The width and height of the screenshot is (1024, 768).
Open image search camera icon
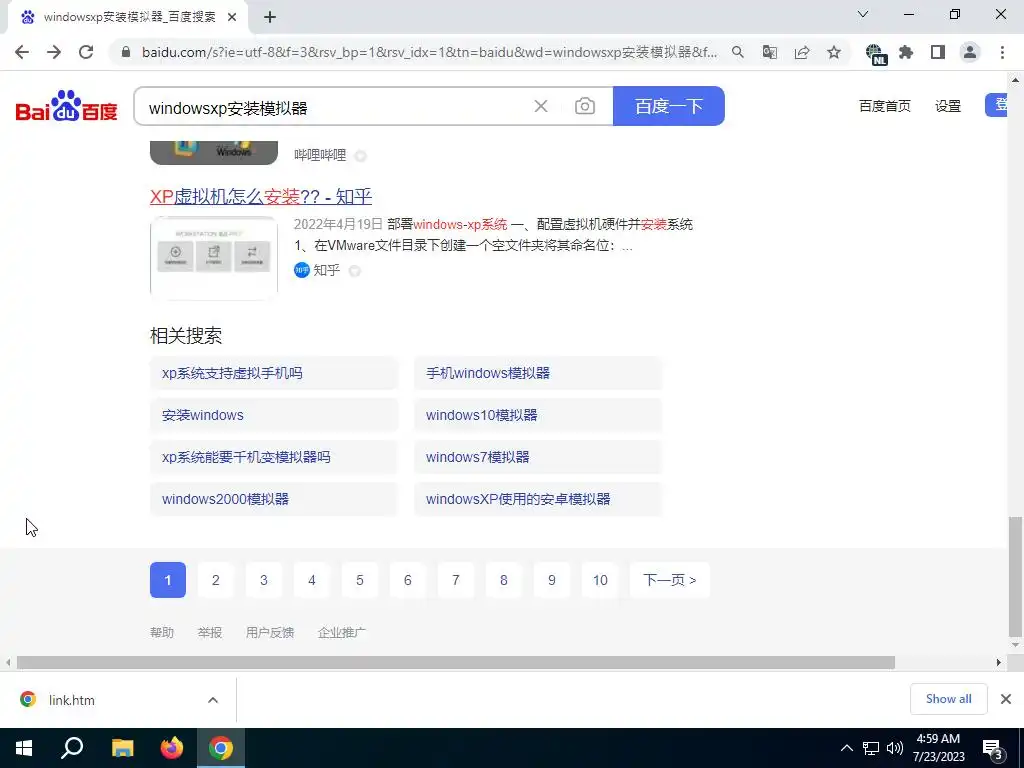(584, 106)
